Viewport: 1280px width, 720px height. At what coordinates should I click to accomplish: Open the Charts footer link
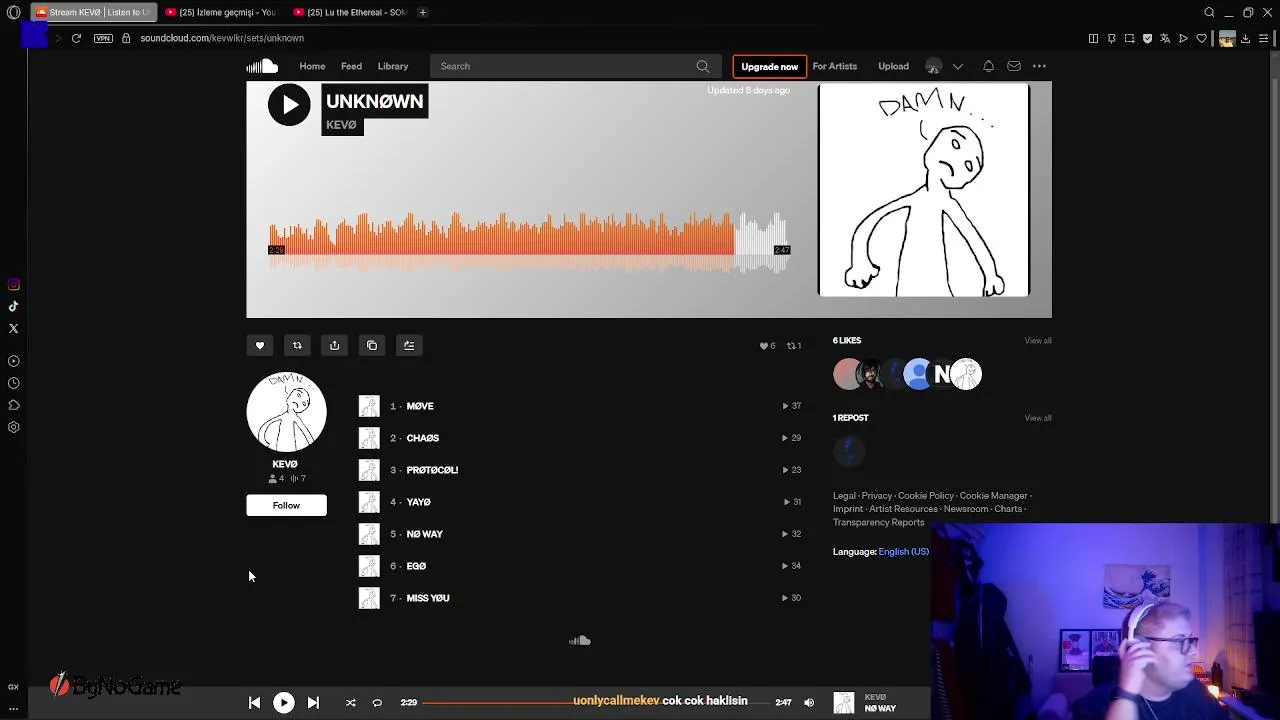pos(1008,509)
